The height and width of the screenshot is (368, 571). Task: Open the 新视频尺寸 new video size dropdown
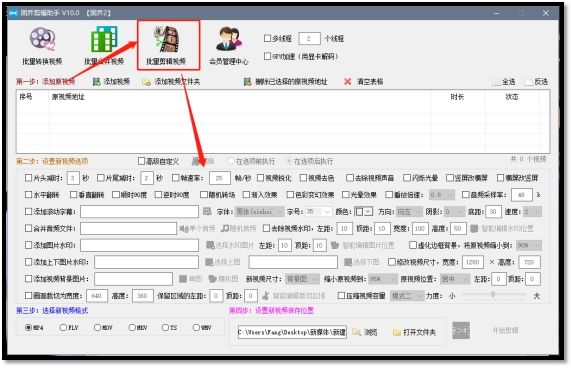coord(303,279)
